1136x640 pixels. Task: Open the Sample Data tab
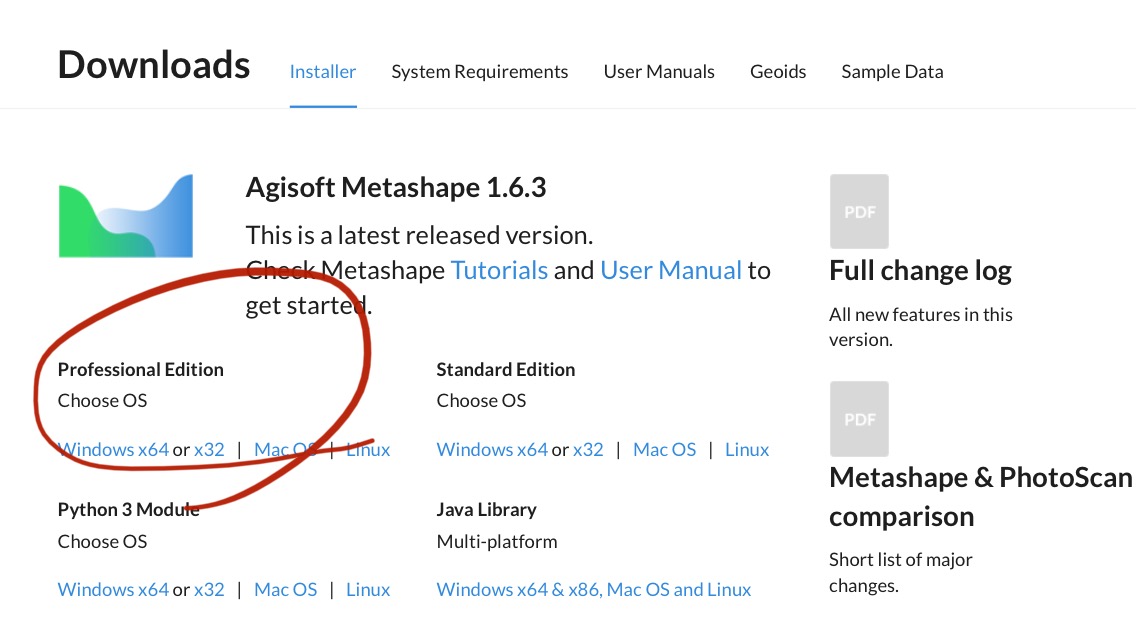(x=892, y=72)
